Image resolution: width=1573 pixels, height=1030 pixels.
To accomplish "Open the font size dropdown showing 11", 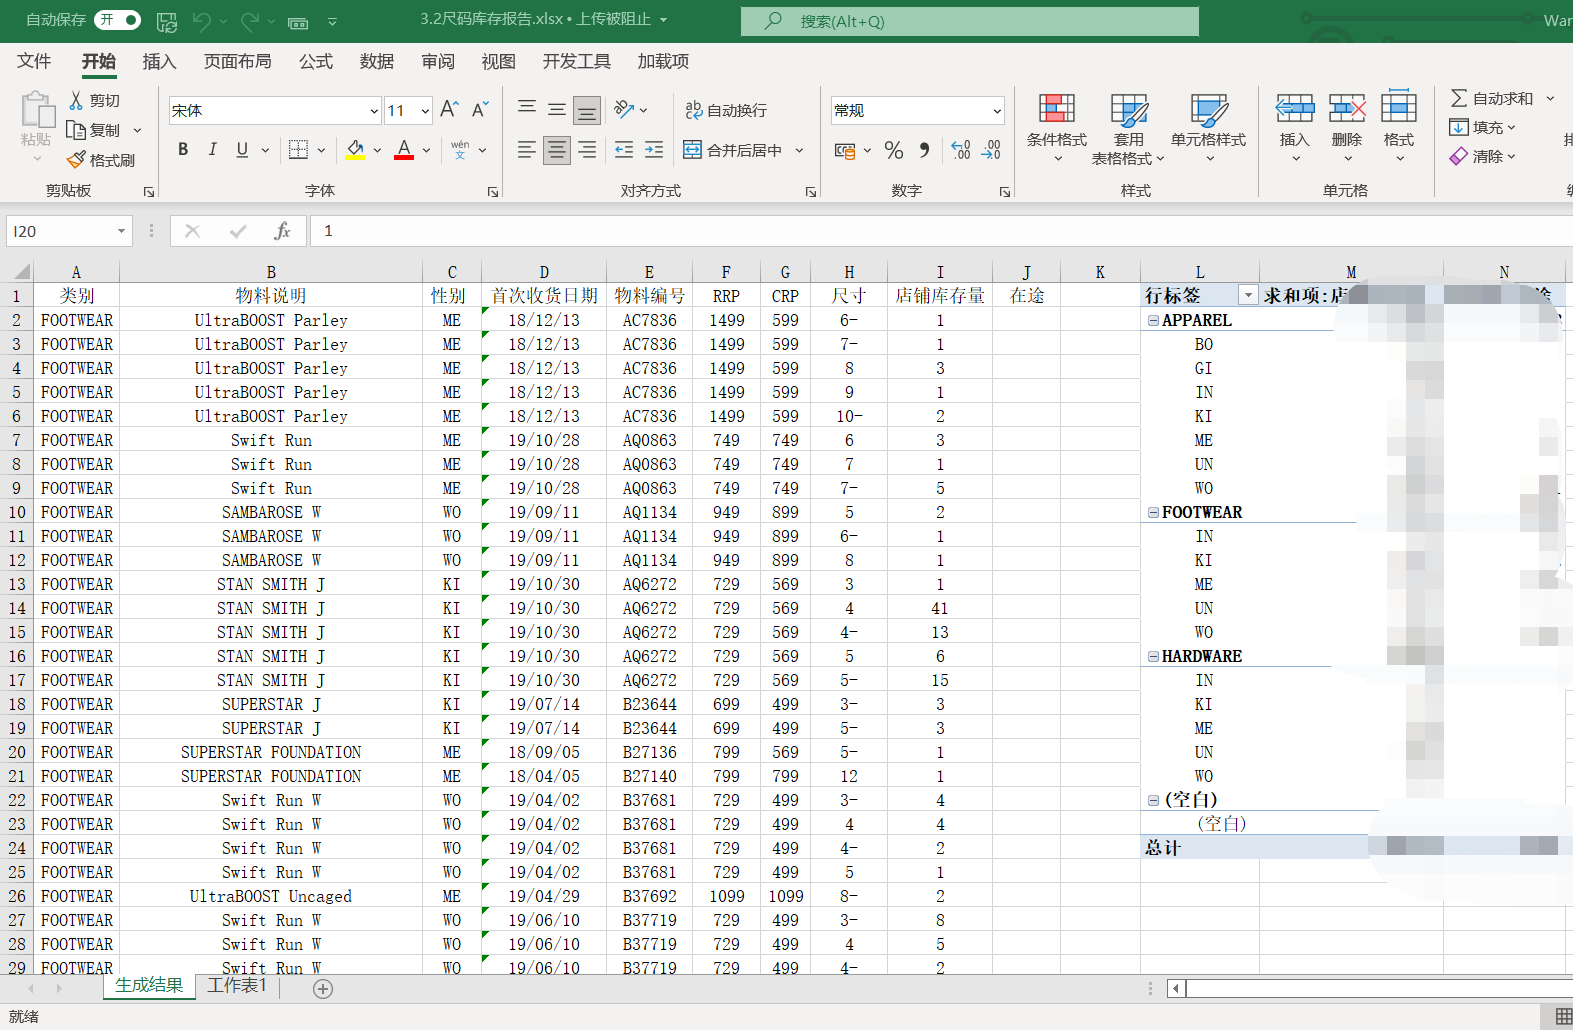I will coord(425,111).
